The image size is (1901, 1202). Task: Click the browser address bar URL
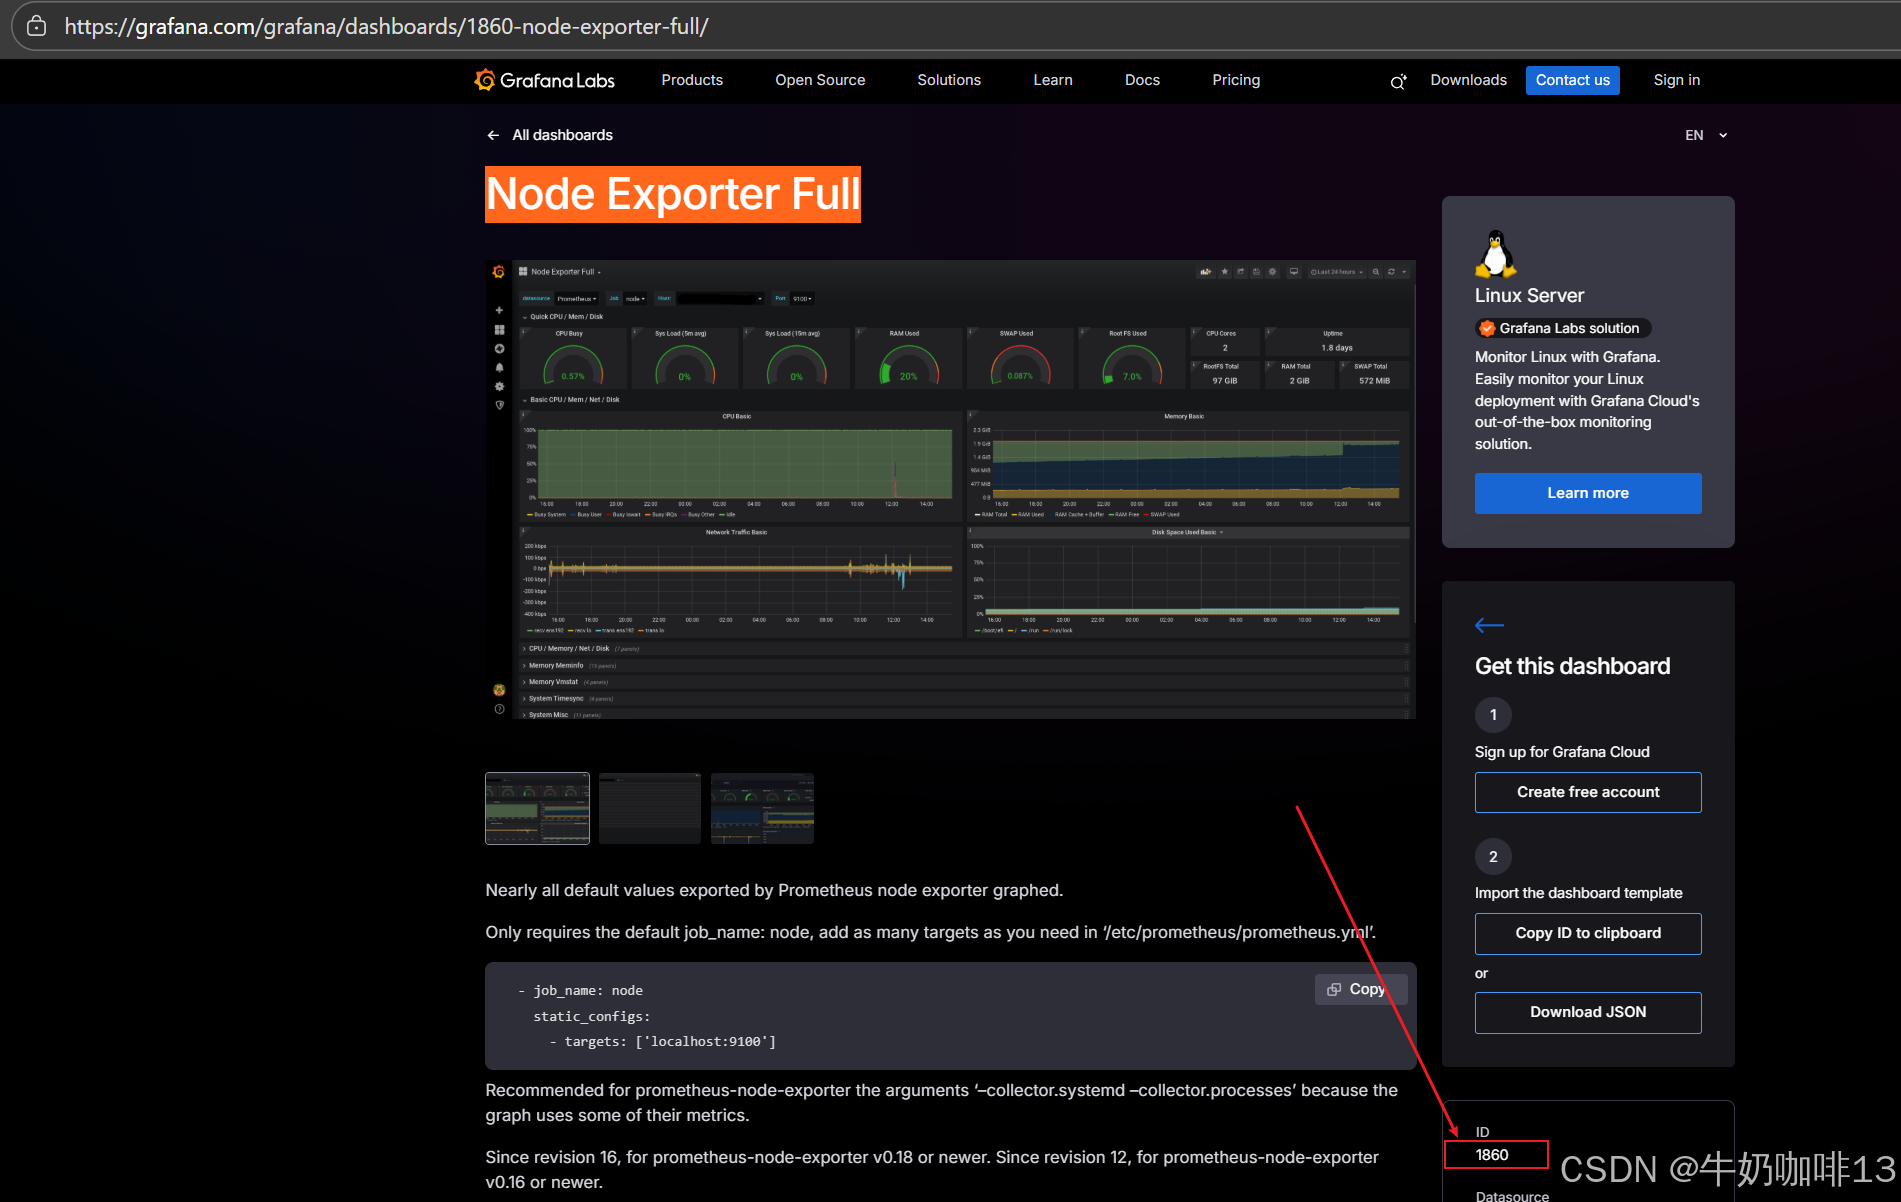pyautogui.click(x=386, y=26)
